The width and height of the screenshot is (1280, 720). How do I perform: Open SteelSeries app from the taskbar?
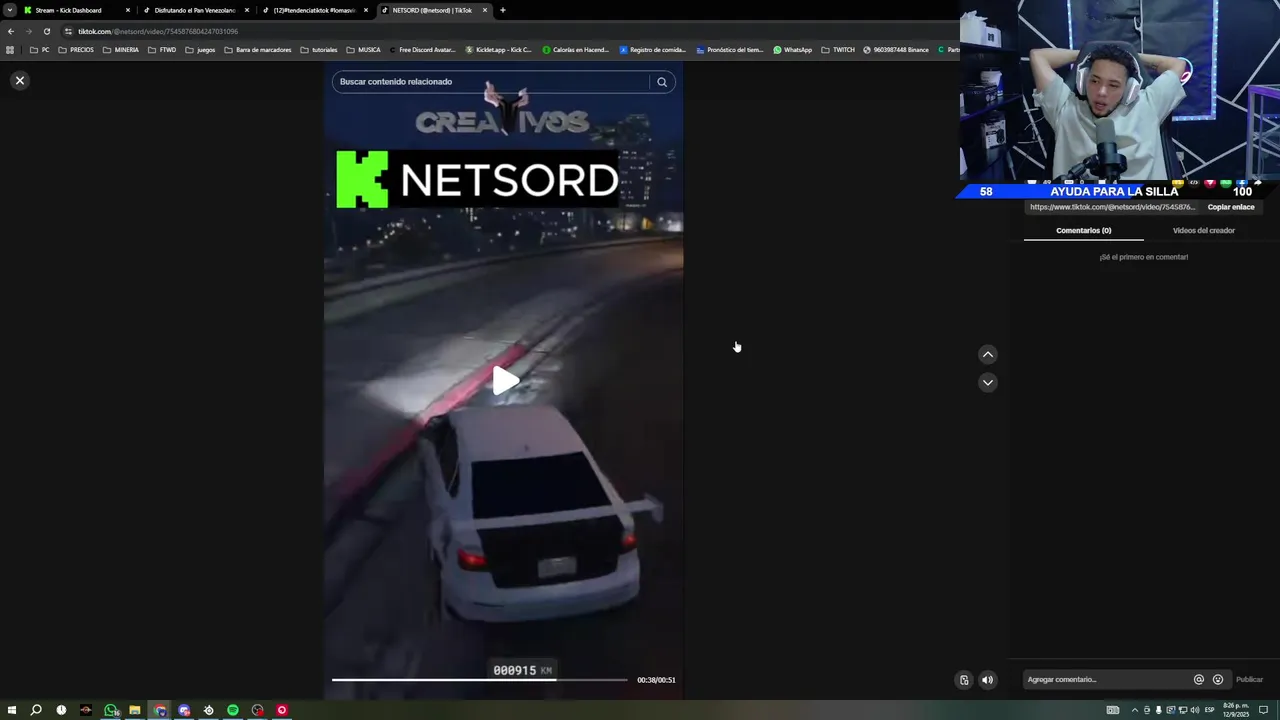[208, 710]
